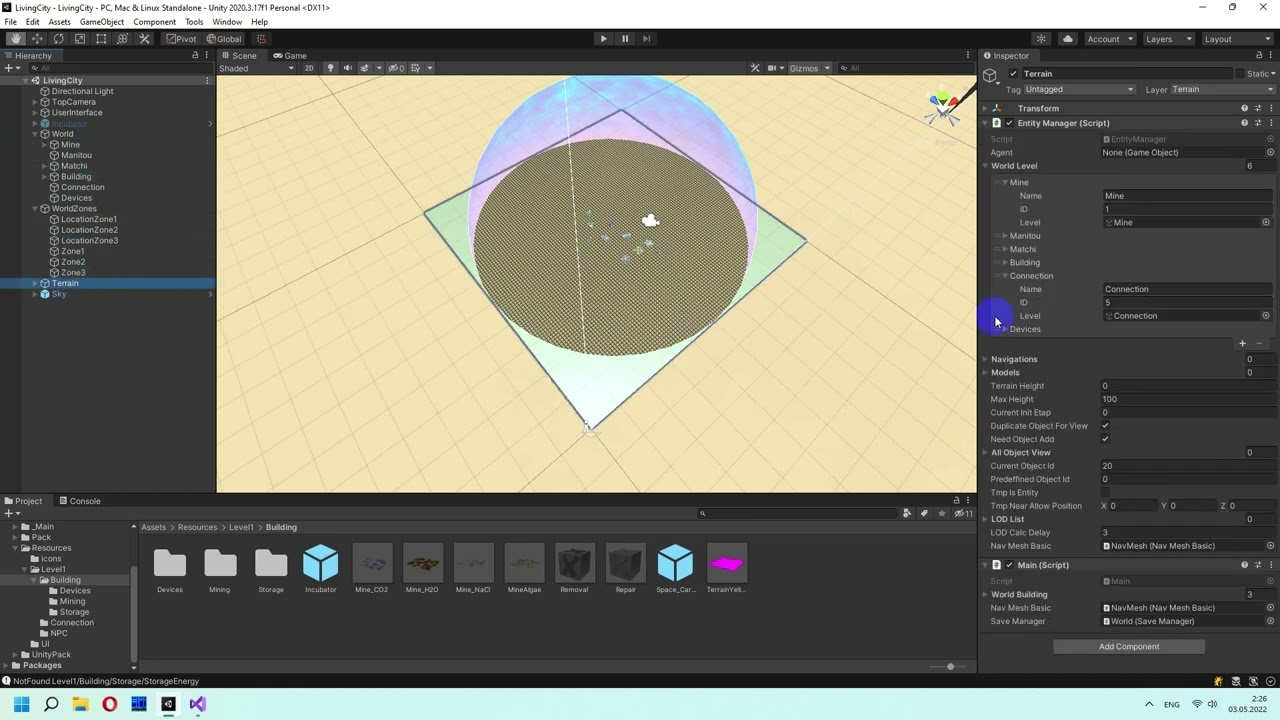Open Transform component help icon
The width and height of the screenshot is (1280, 720).
click(1245, 108)
